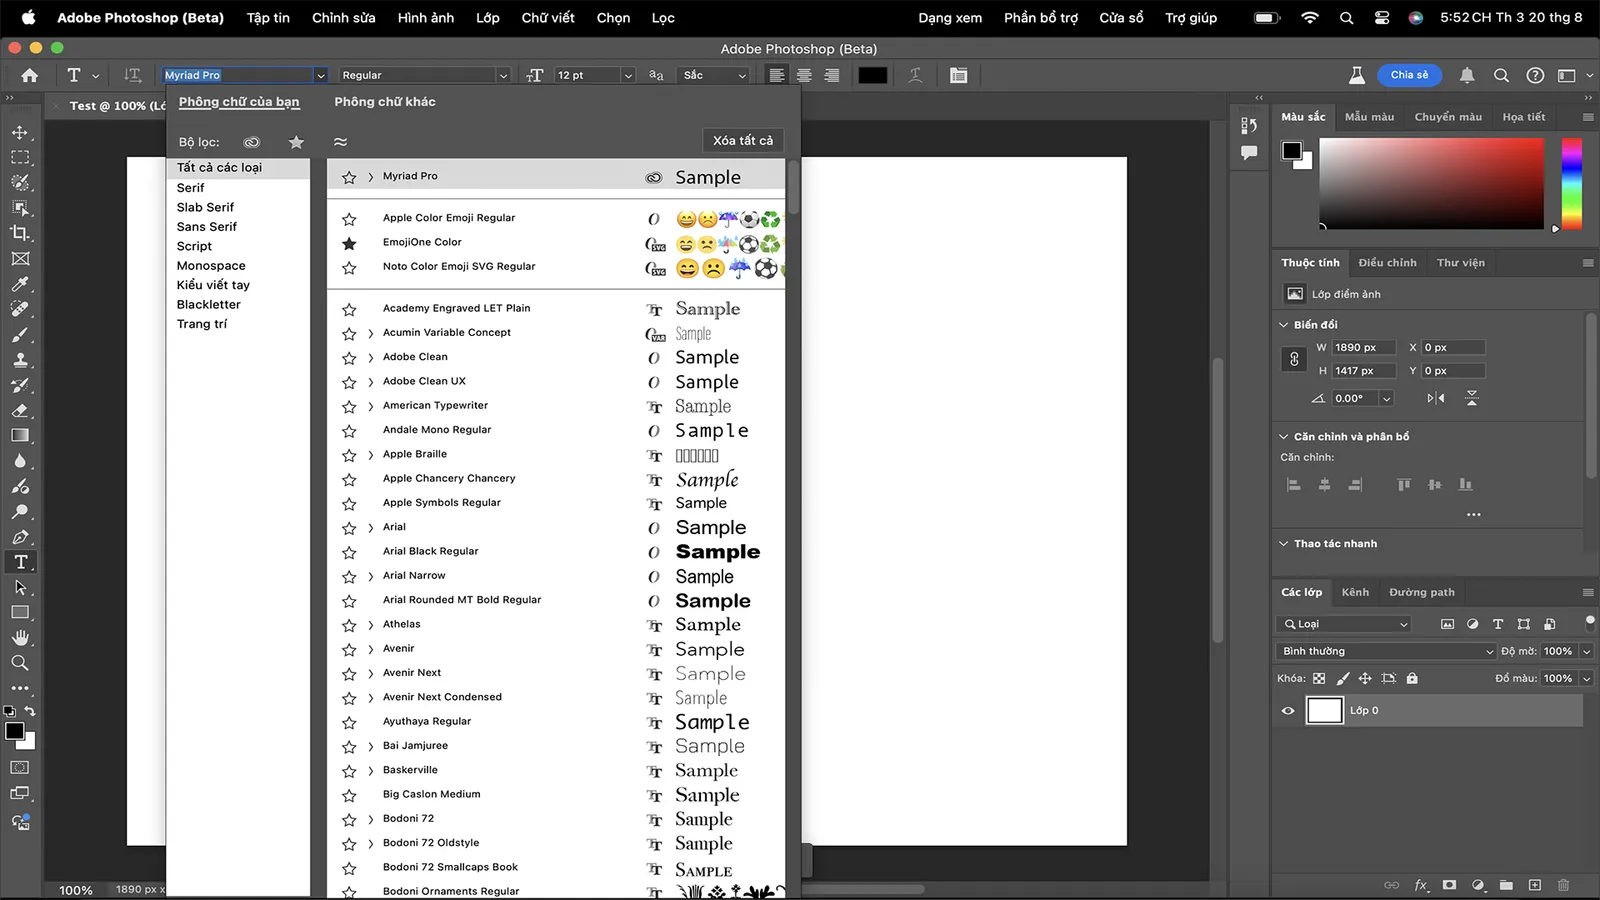Star the Baskerville font
Viewport: 1600px width, 900px height.
pyautogui.click(x=349, y=771)
